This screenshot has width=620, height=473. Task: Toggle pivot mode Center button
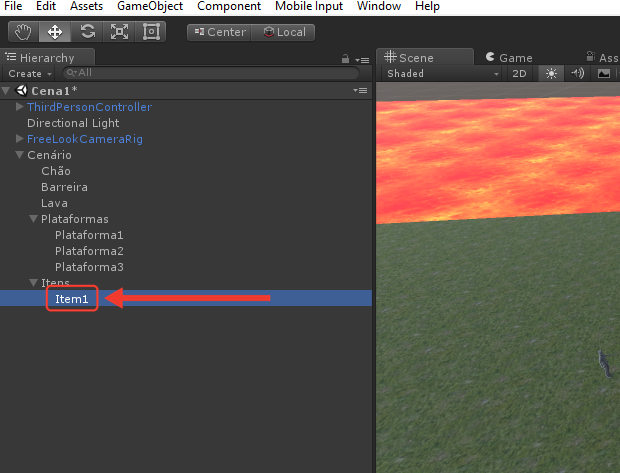coord(219,32)
